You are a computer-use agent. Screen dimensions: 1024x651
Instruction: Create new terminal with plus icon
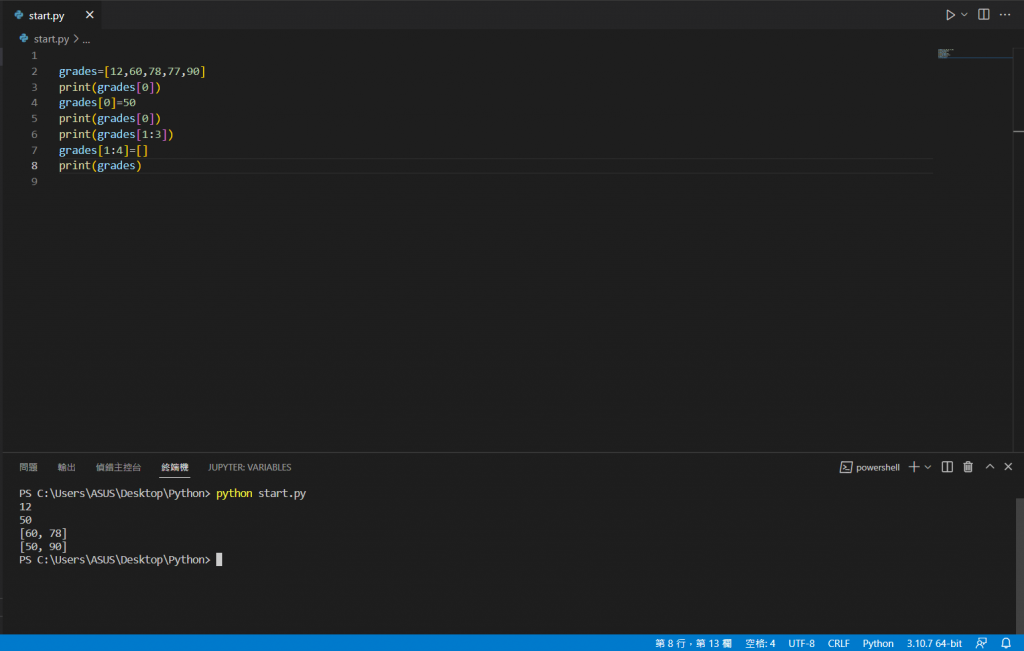[x=914, y=467]
